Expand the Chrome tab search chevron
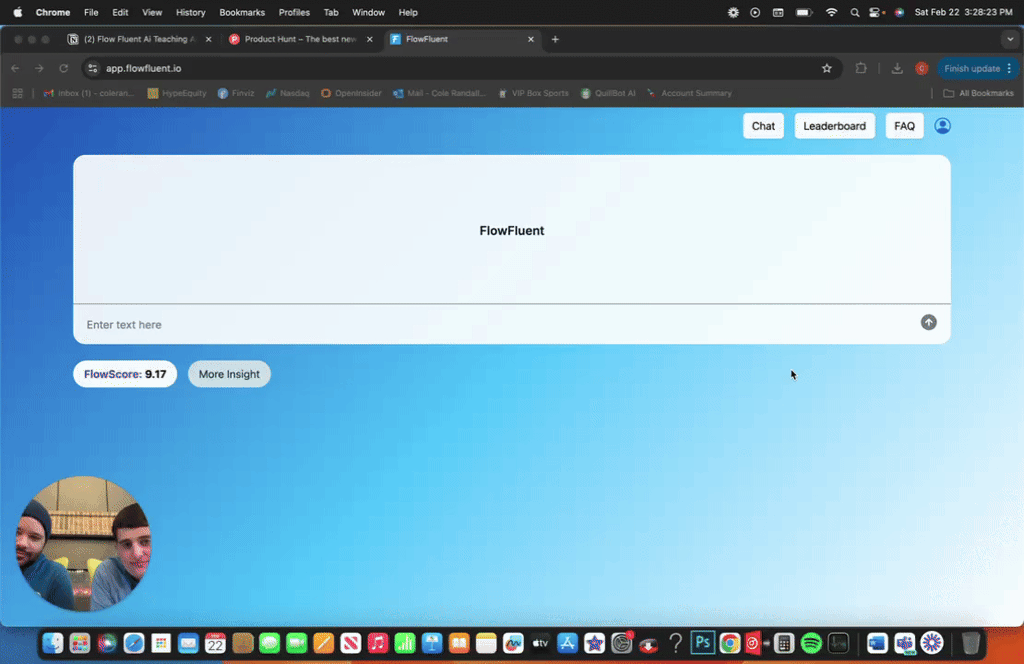The height and width of the screenshot is (664, 1024). pyautogui.click(x=1010, y=39)
